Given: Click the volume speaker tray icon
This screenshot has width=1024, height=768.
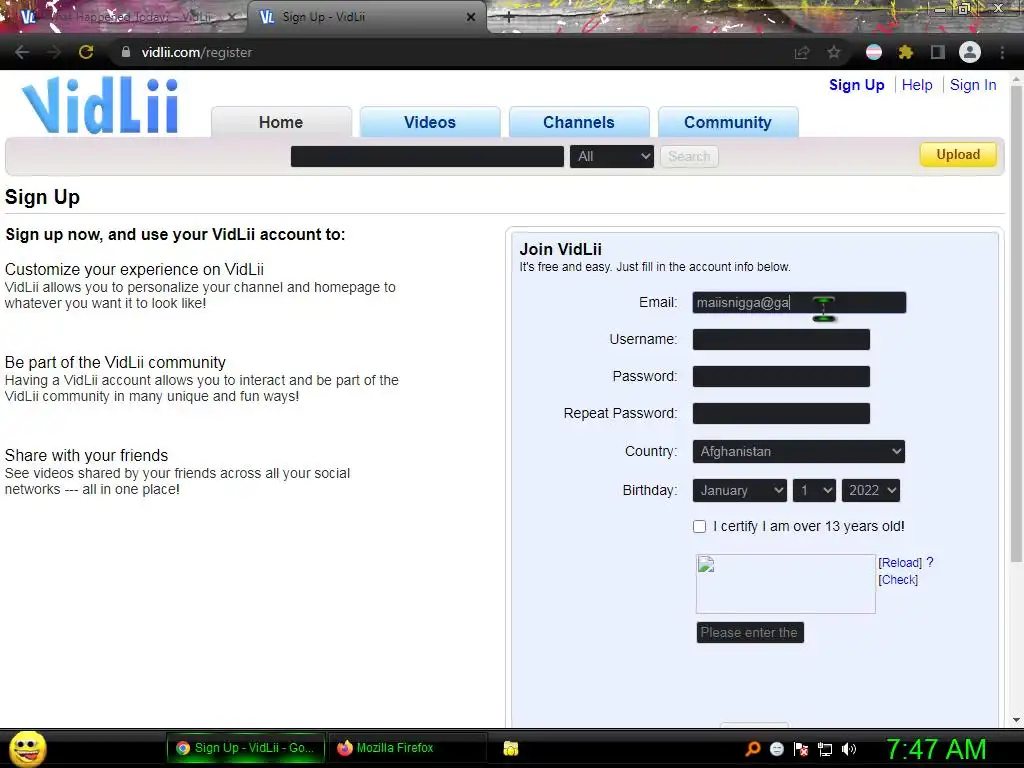Looking at the screenshot, I should (849, 749).
